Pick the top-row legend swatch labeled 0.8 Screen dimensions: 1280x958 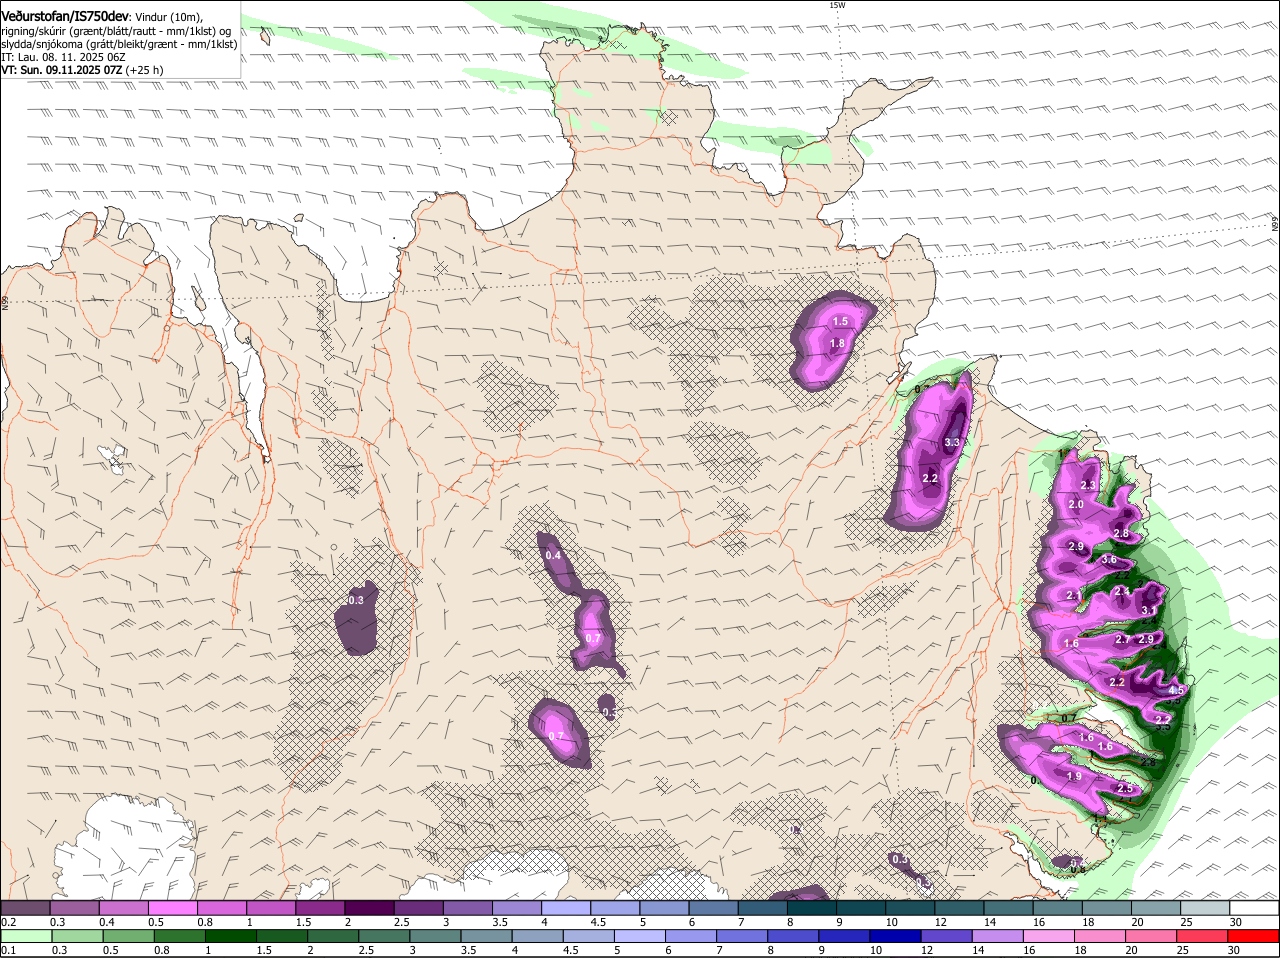pos(222,908)
